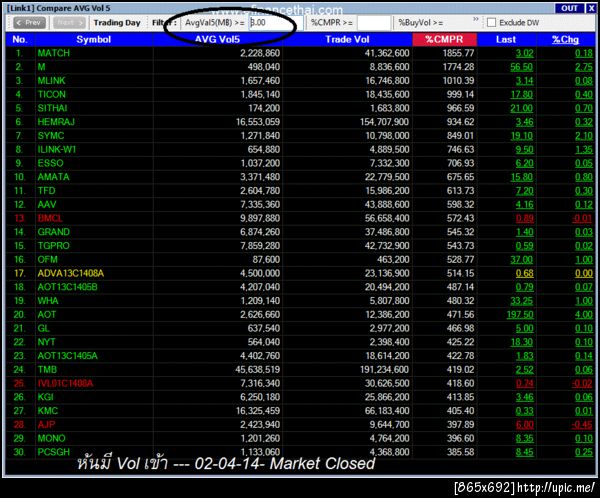Screen dimensions: 600x498
Task: Select the AOT13C1405B symbol
Action: pyautogui.click(x=67, y=287)
